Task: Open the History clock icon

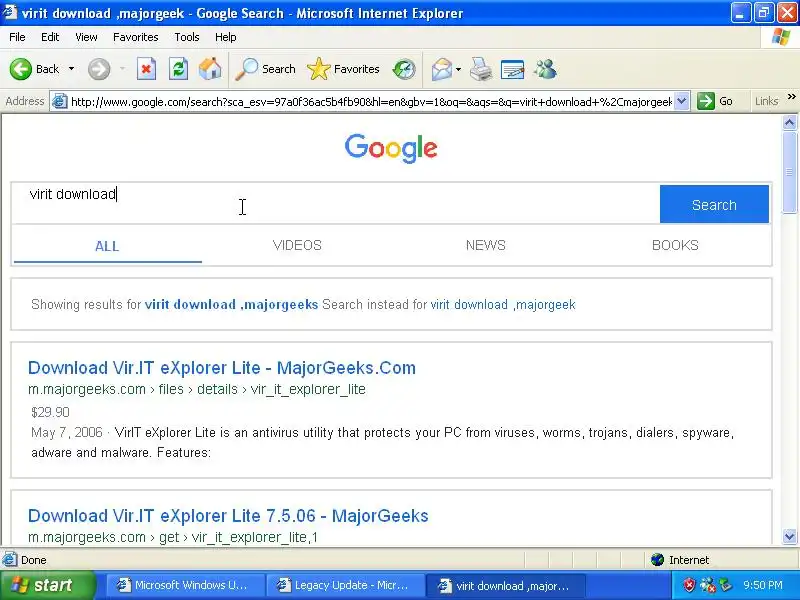Action: 404,69
